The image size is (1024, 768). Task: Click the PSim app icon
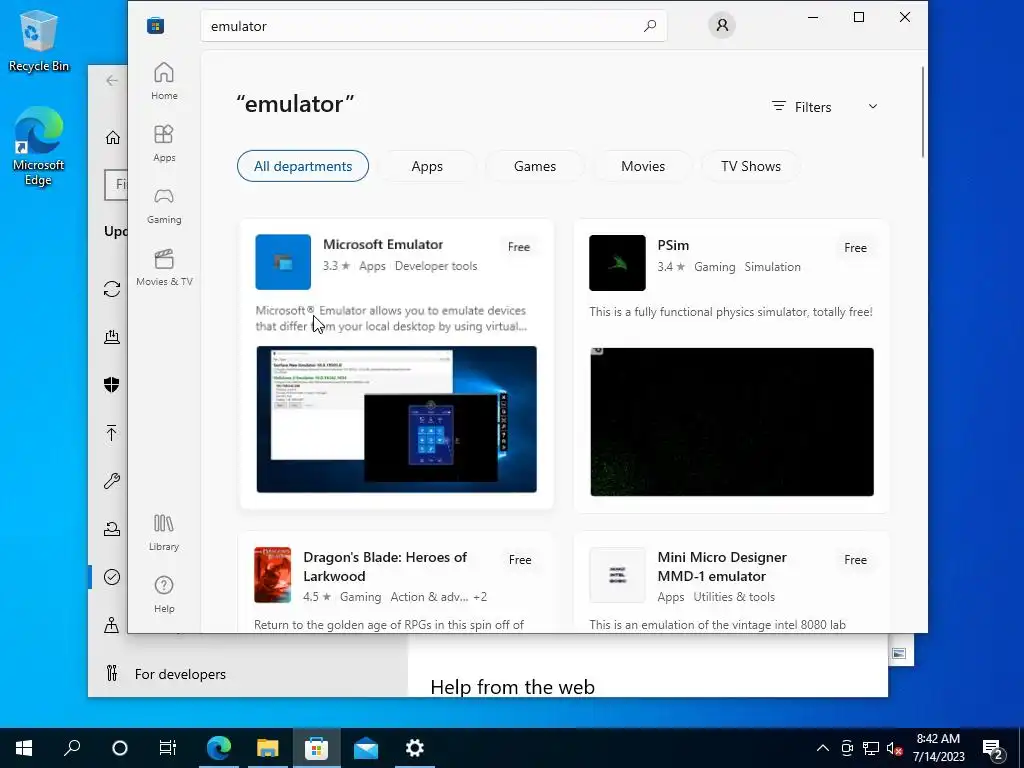click(617, 263)
